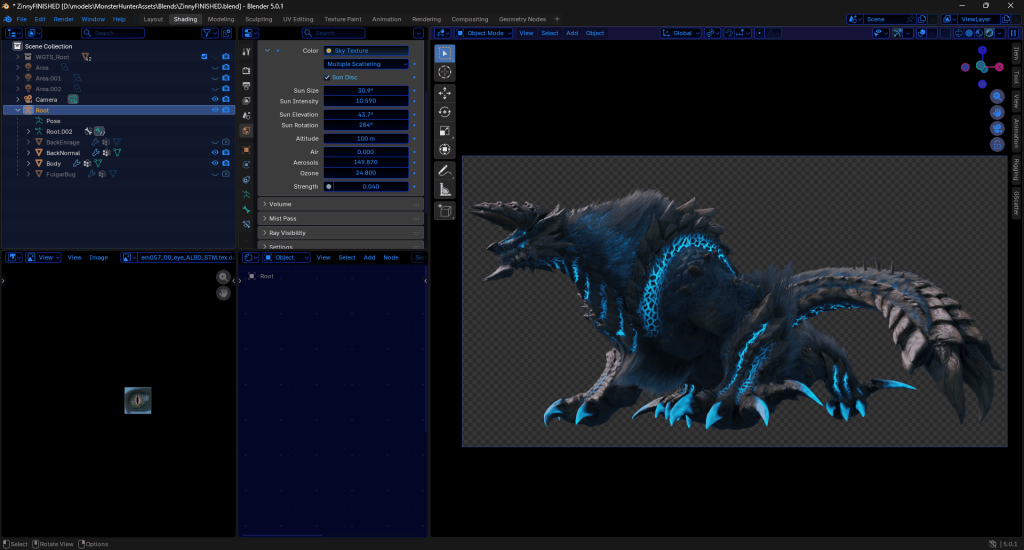
Task: Open the Render menu
Action: click(x=63, y=19)
